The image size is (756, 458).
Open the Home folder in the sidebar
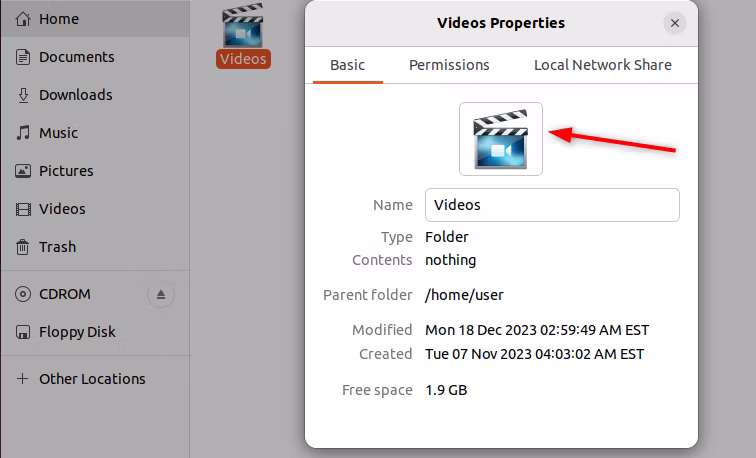coord(58,19)
